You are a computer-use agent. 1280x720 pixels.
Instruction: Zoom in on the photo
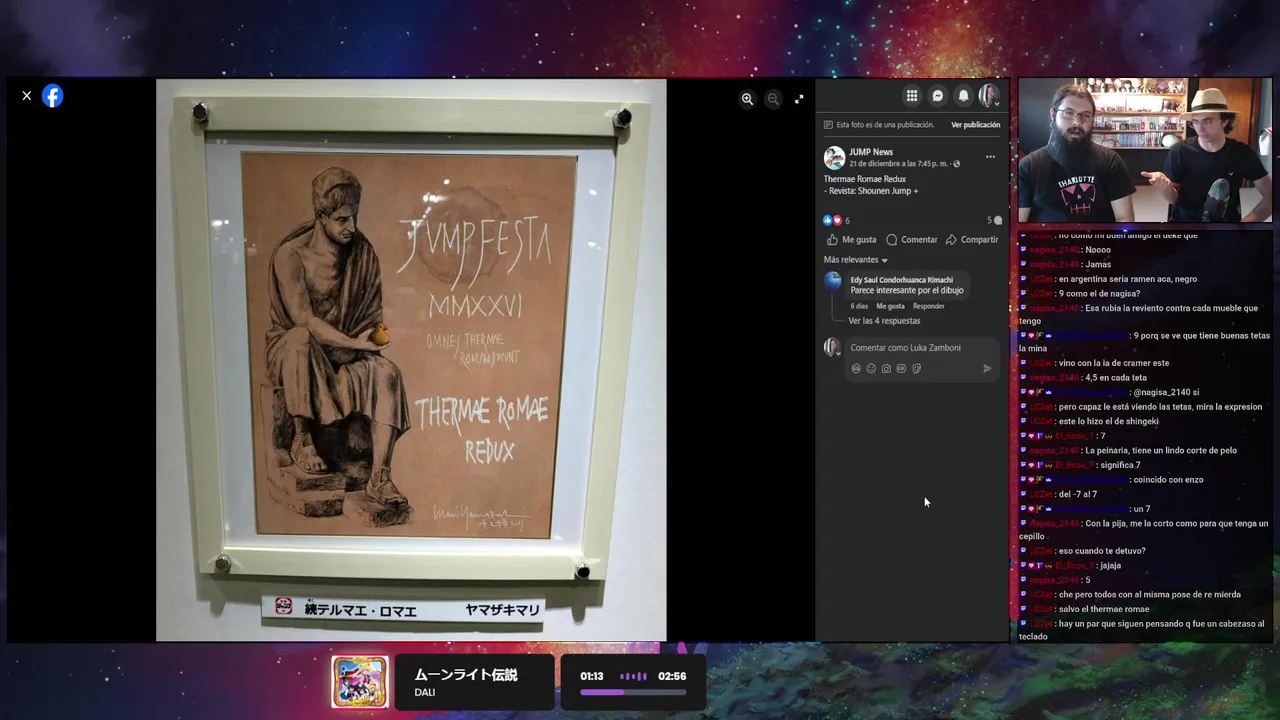(x=747, y=99)
